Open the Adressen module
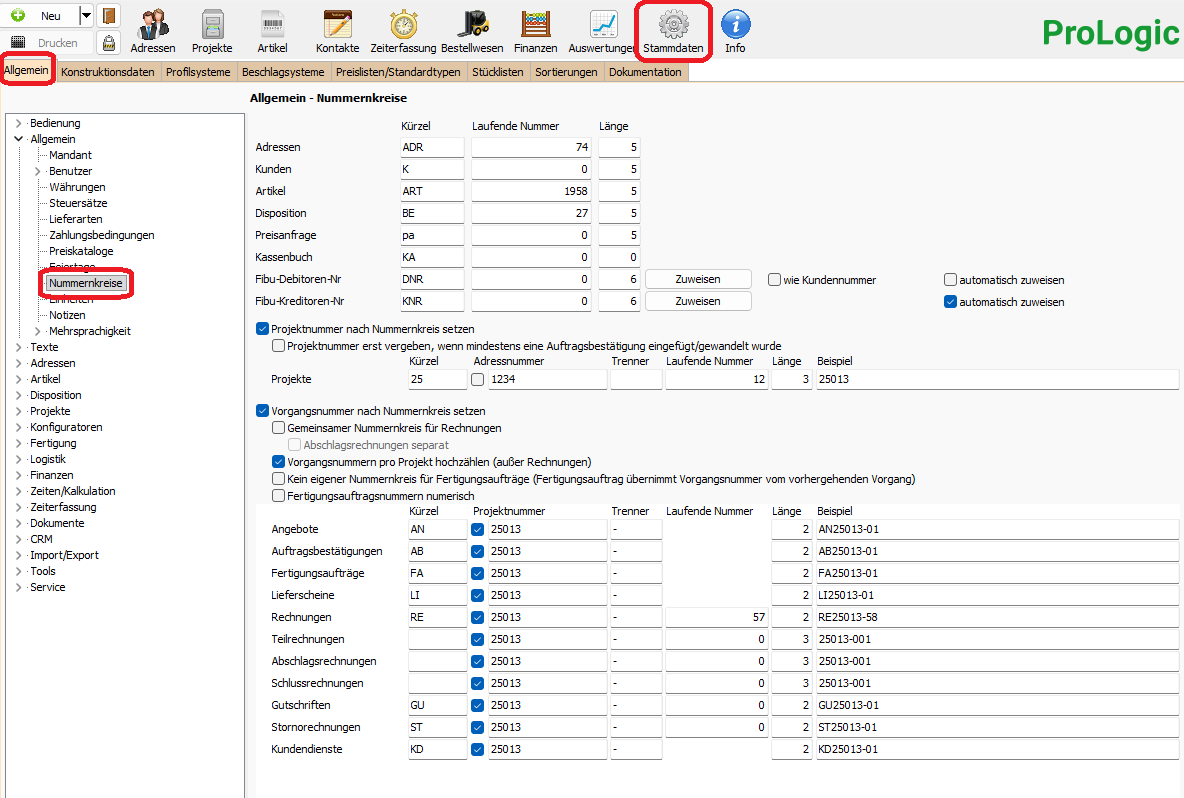Image resolution: width=1184 pixels, height=798 pixels. coord(152,29)
